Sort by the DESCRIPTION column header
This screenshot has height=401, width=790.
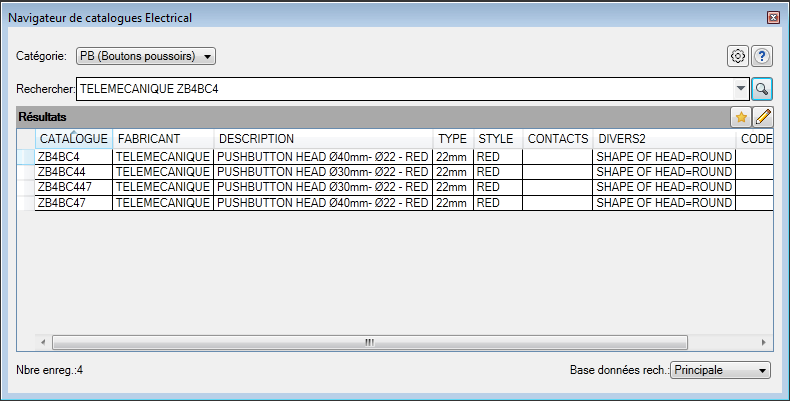(323, 139)
